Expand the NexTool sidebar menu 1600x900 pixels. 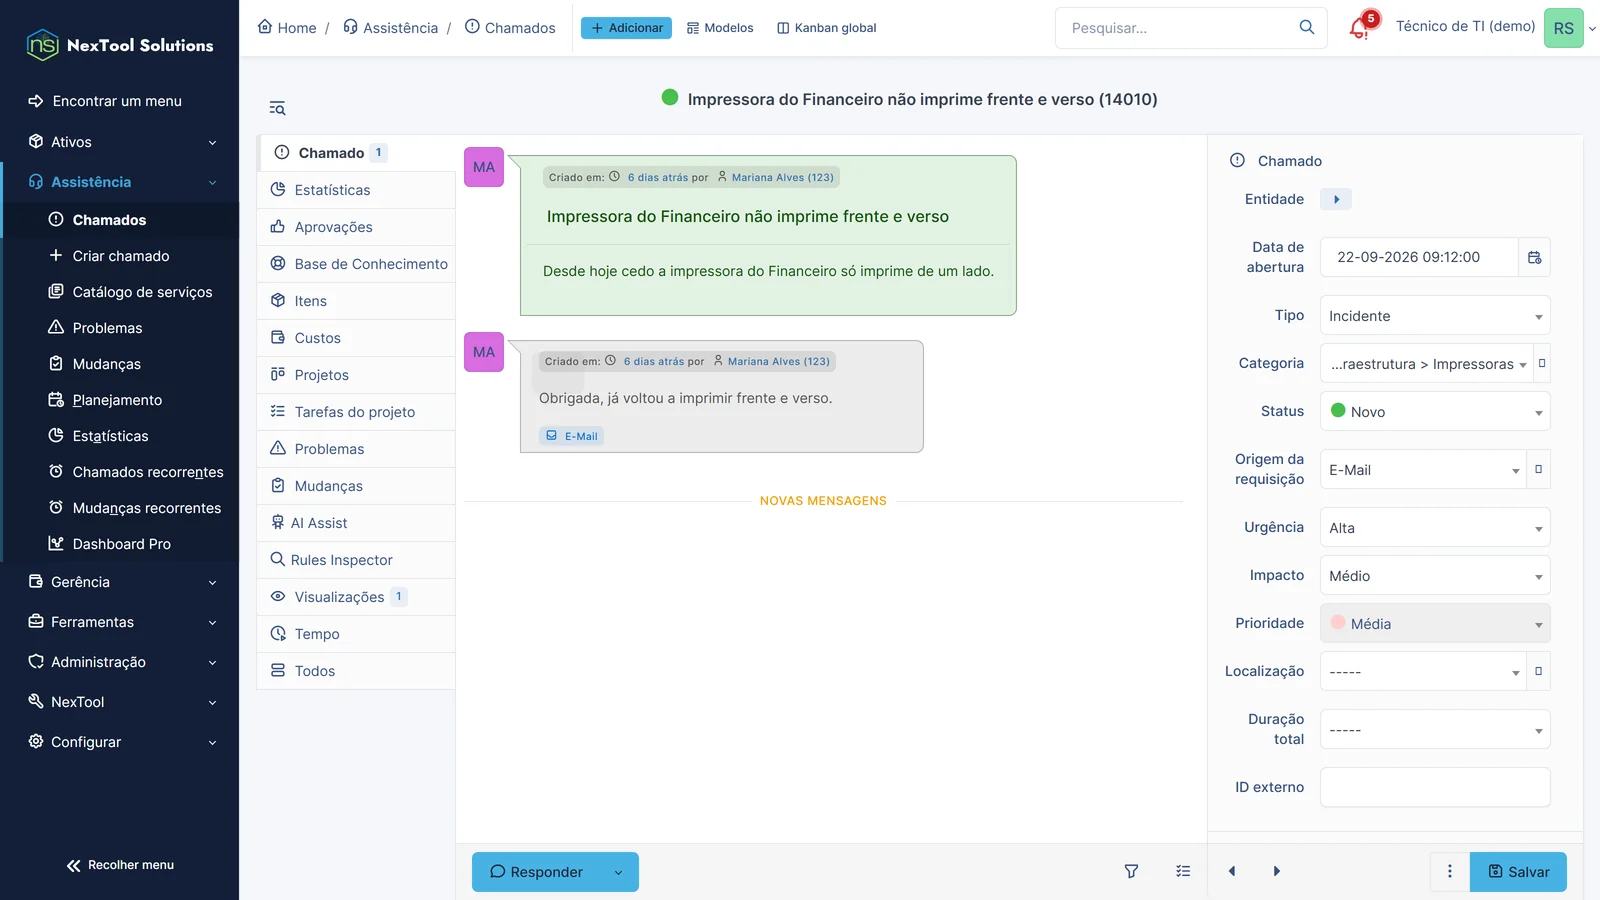120,702
